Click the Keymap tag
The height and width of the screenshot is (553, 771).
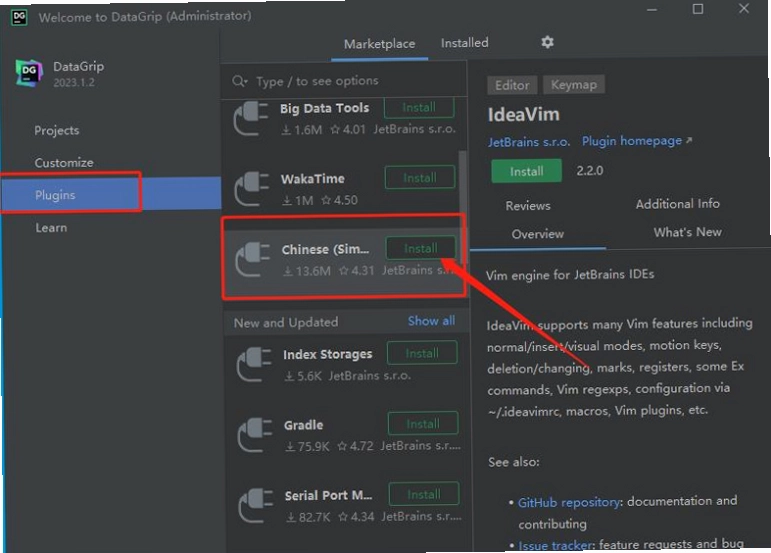[574, 85]
